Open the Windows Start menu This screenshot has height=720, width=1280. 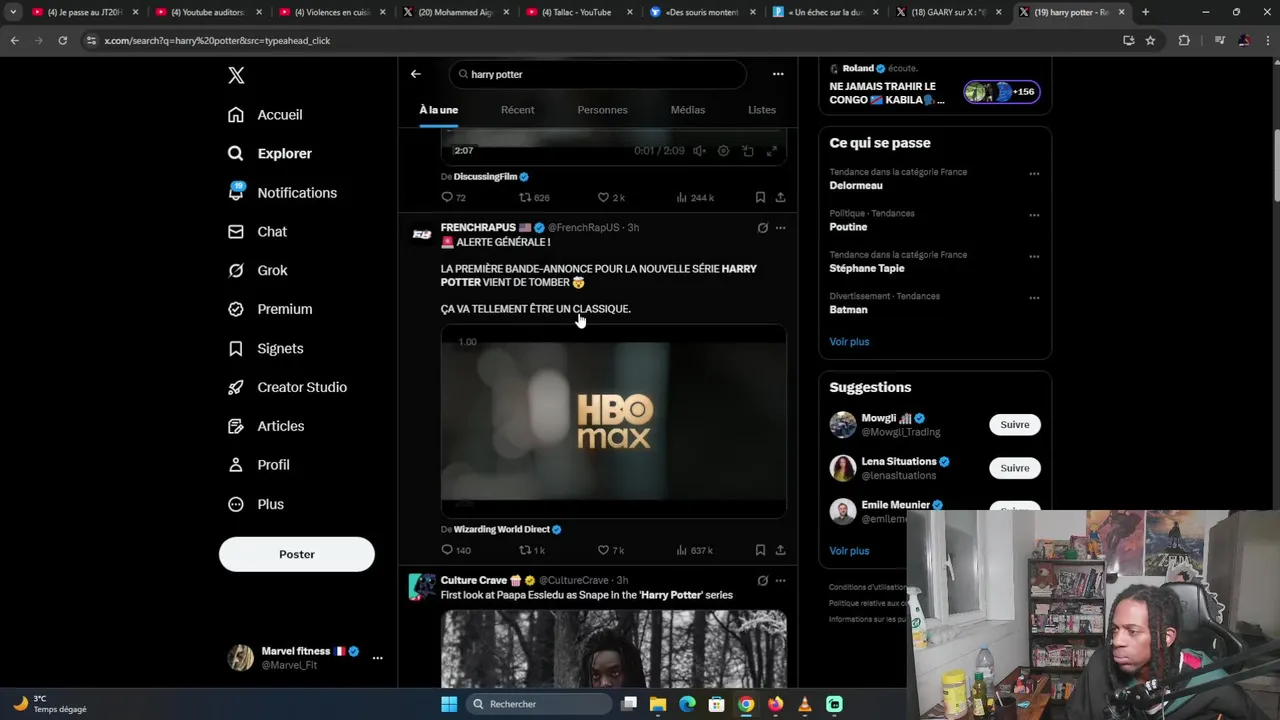point(449,704)
